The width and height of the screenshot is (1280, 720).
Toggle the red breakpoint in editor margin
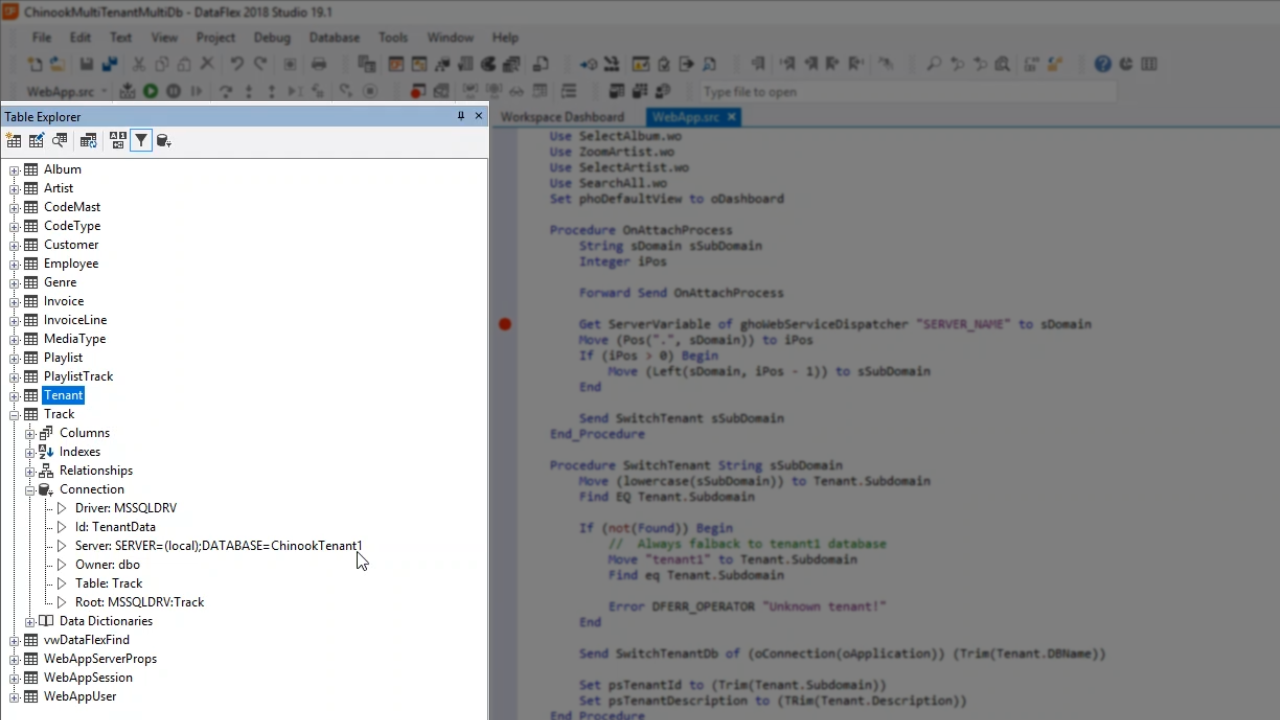[505, 324]
